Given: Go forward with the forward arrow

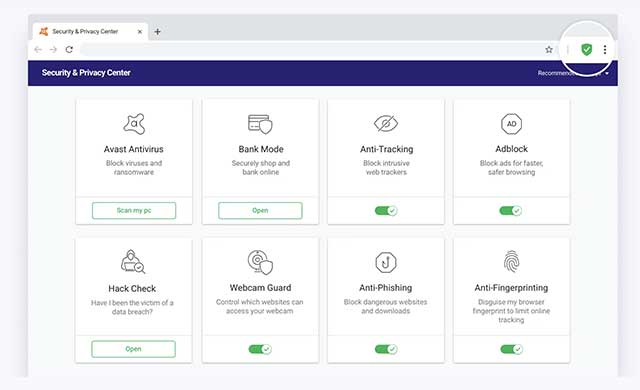Looking at the screenshot, I should [x=53, y=49].
